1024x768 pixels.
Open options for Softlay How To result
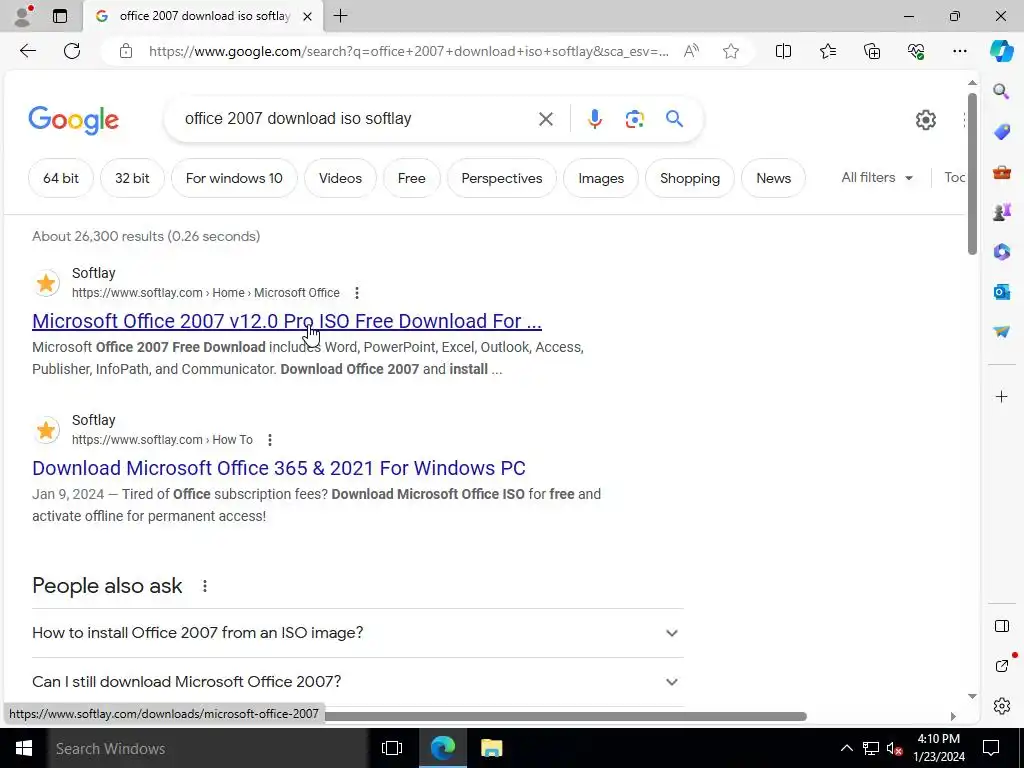[270, 440]
